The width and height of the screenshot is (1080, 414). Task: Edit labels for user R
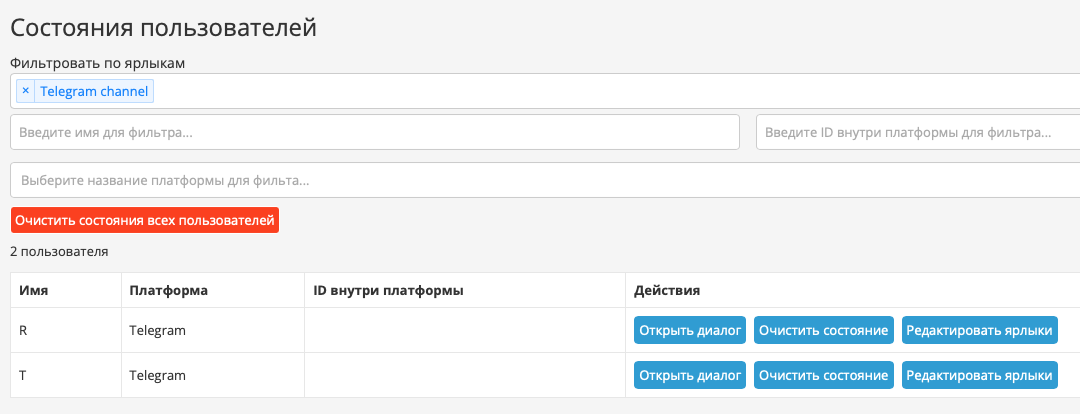[979, 331]
